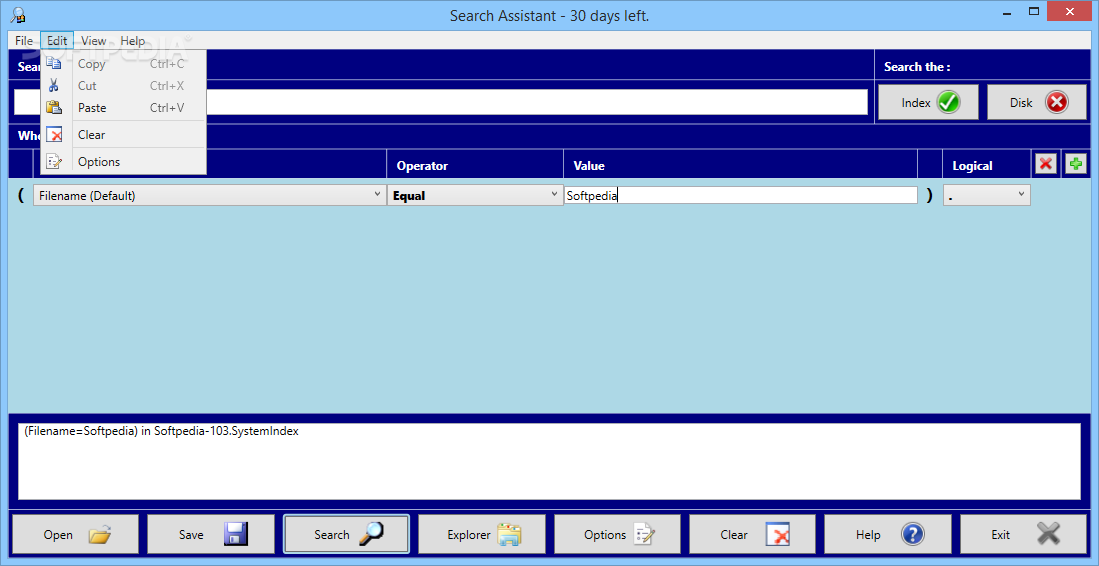Open the View menu
The height and width of the screenshot is (566, 1099).
tap(93, 41)
